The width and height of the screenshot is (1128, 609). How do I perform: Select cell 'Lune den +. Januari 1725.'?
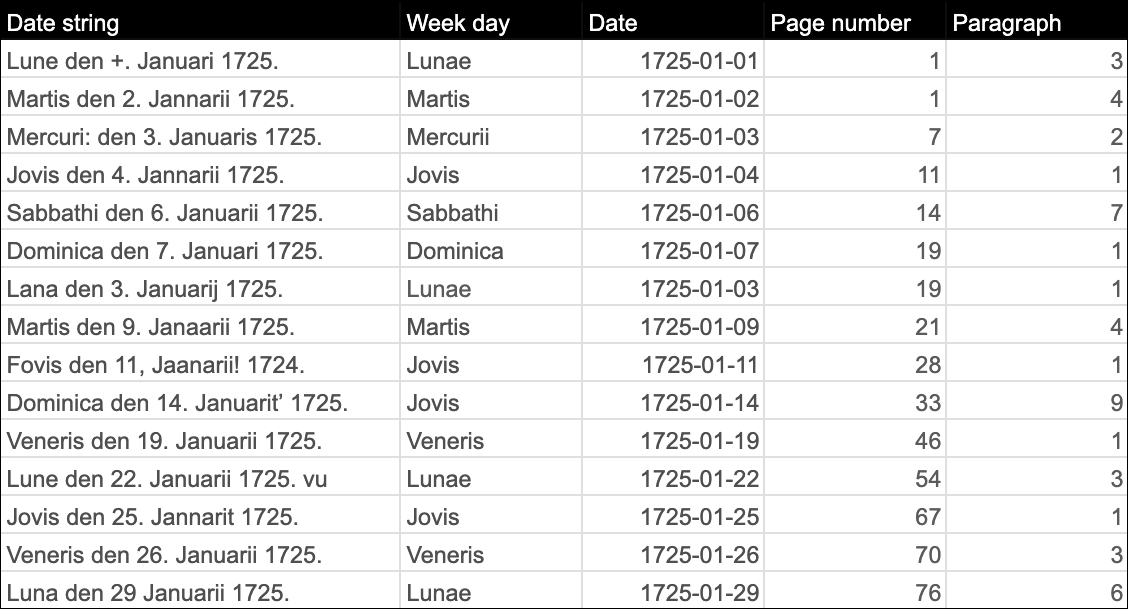(200, 60)
